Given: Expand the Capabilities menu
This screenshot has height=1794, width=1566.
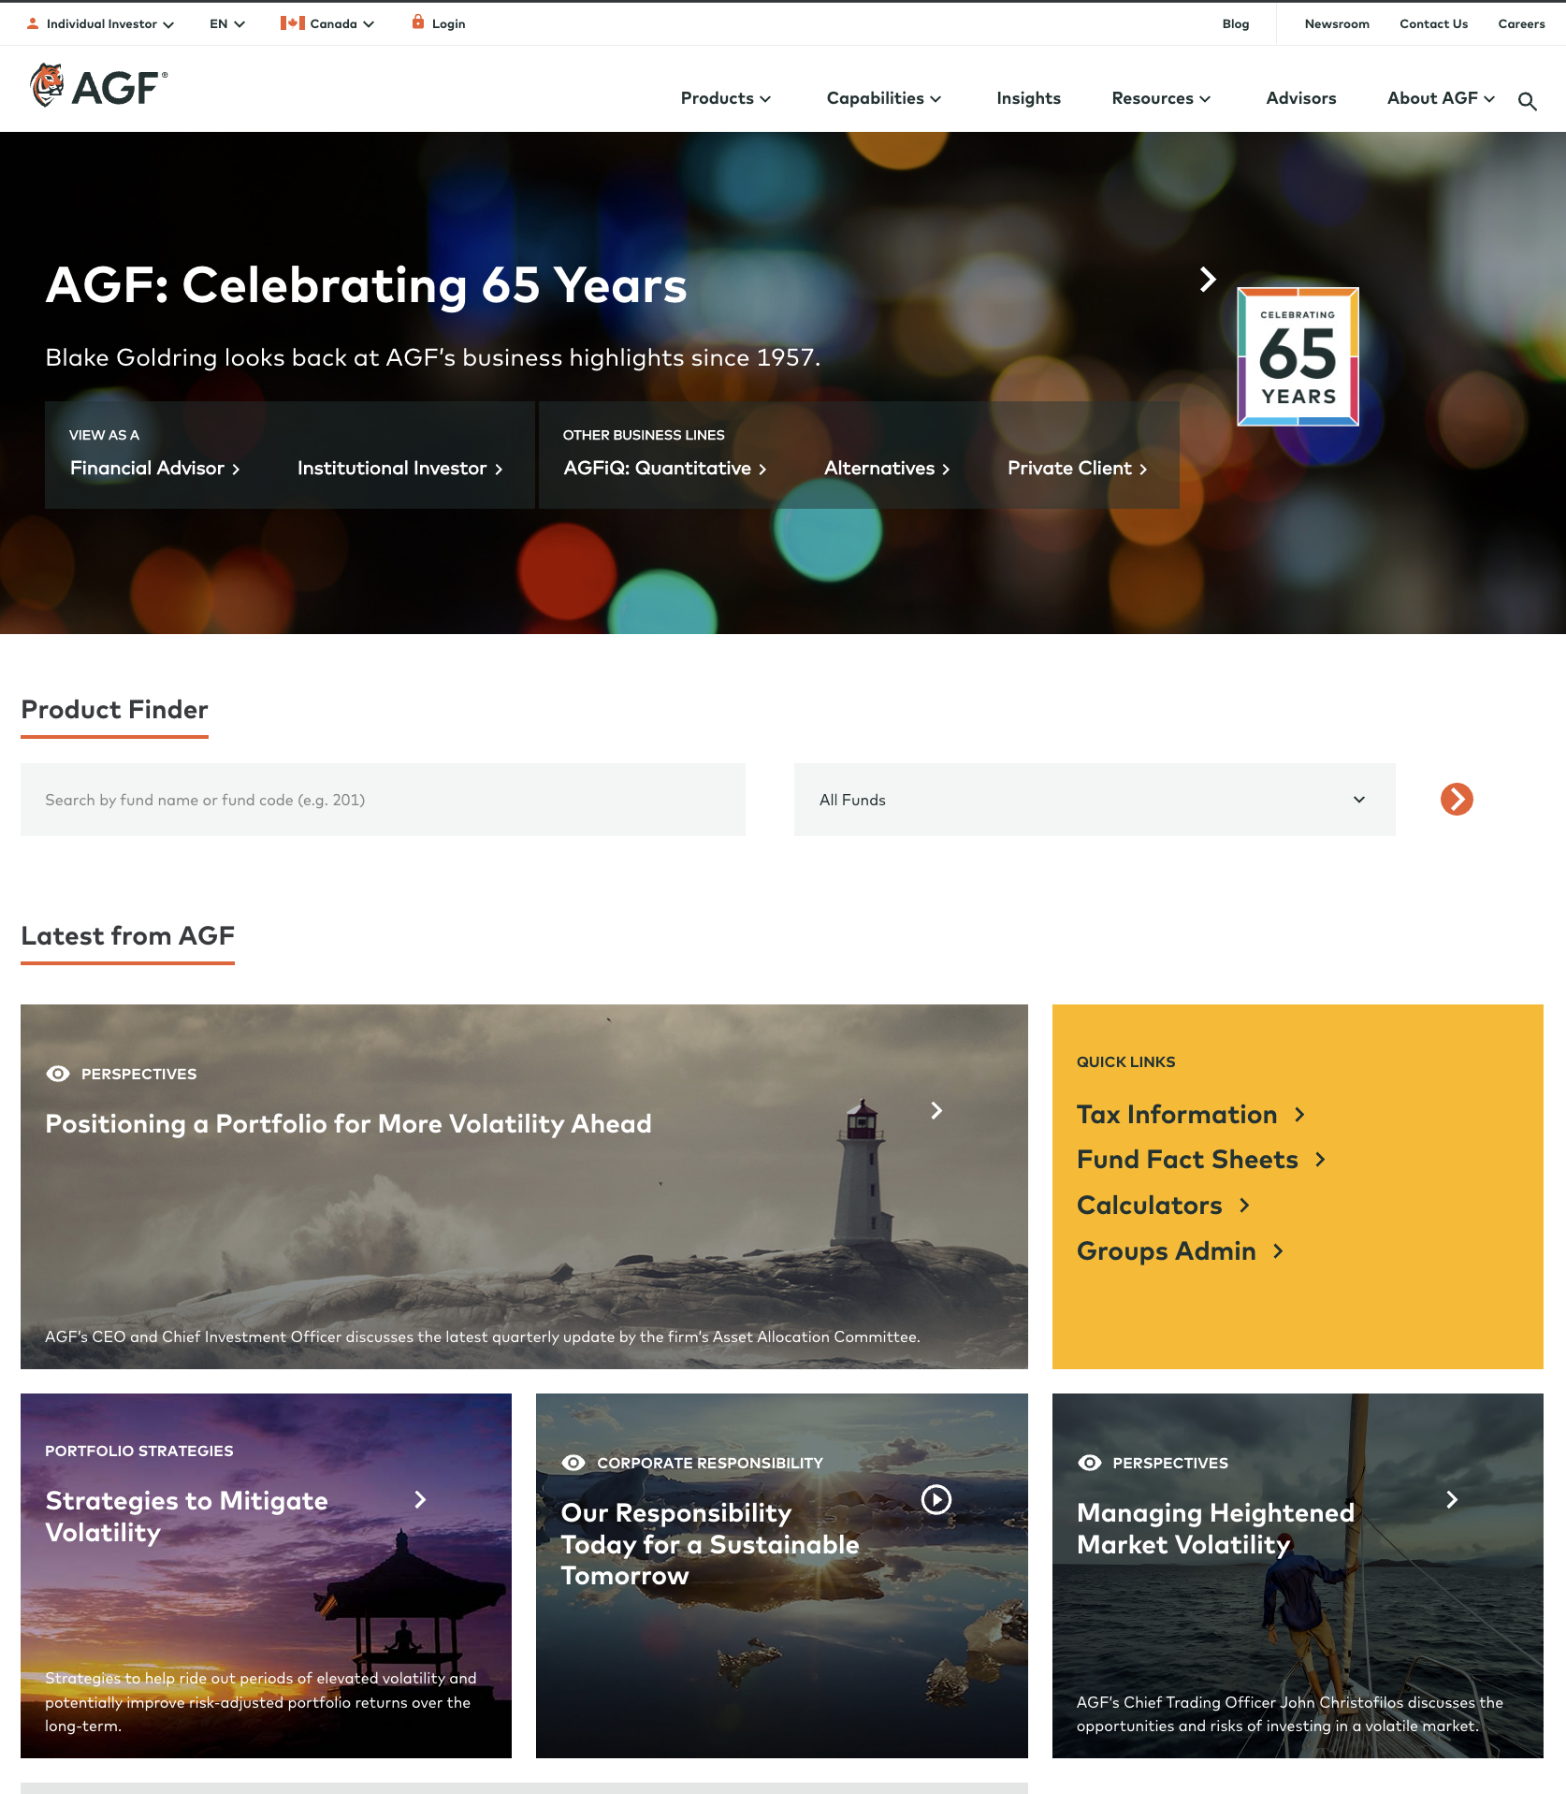Looking at the screenshot, I should 884,98.
